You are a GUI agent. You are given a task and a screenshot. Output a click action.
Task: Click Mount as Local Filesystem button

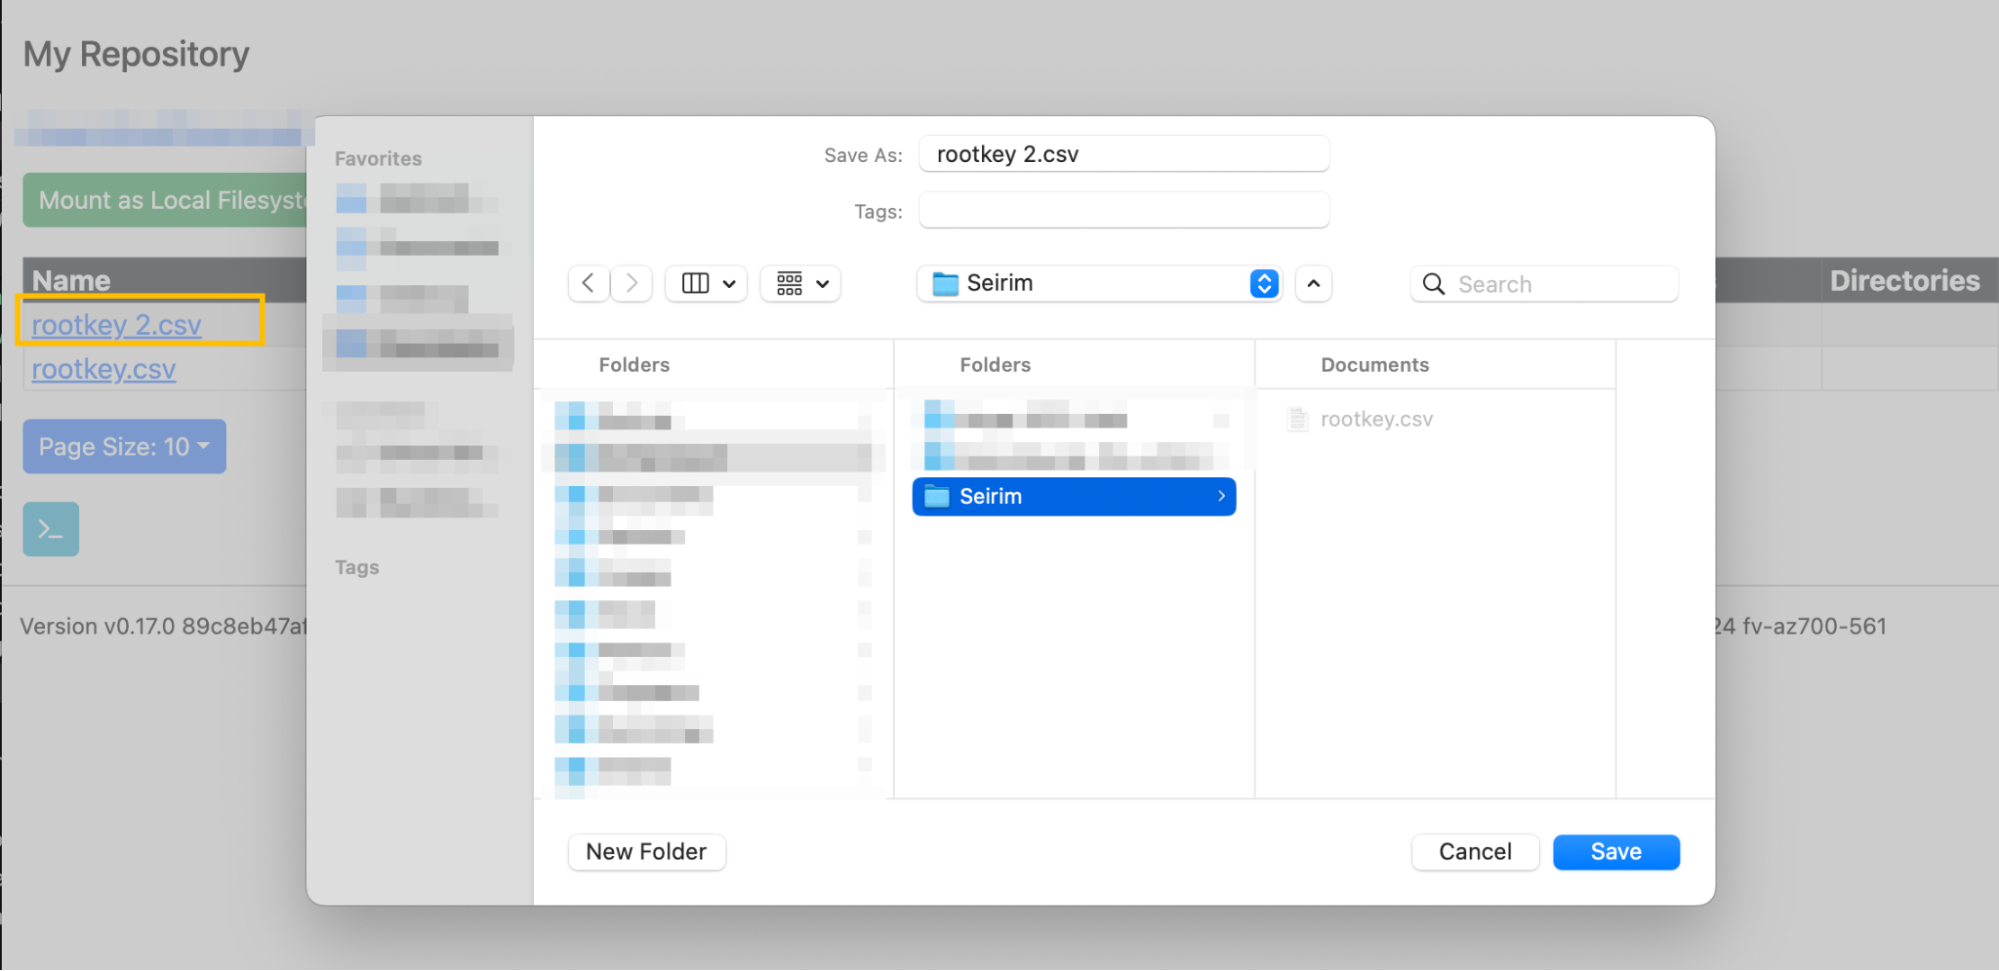click(x=166, y=200)
